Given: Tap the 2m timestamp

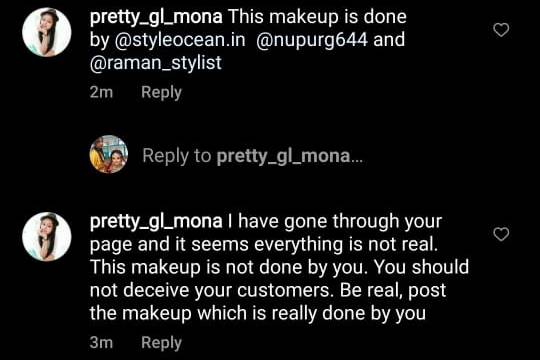Looking at the screenshot, I should coord(101,92).
